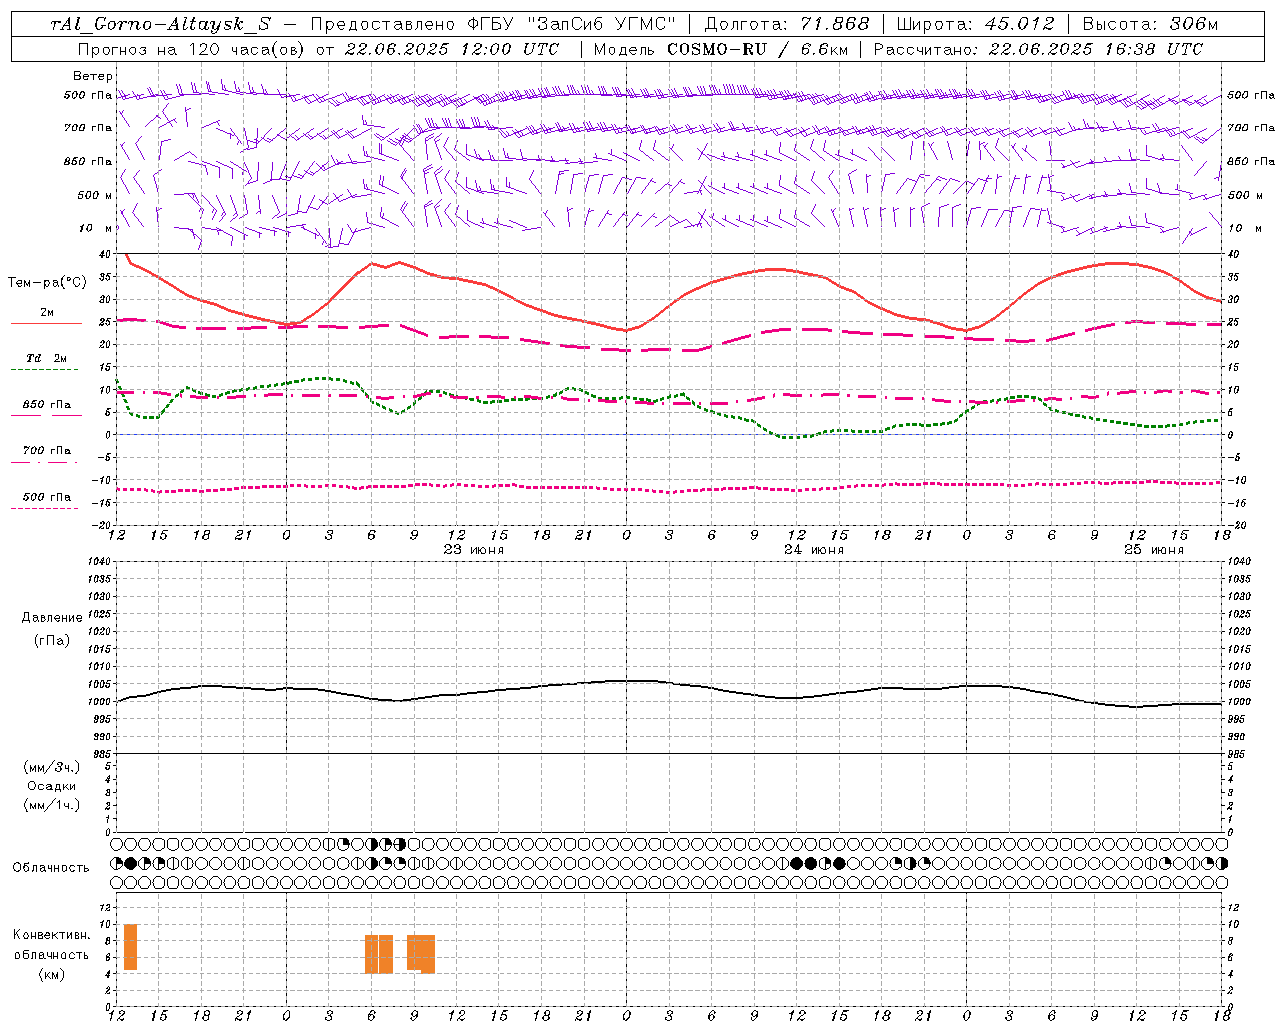The width and height of the screenshot is (1280, 1024).
Task: Click the 24 июня date label
Action: click(x=814, y=550)
